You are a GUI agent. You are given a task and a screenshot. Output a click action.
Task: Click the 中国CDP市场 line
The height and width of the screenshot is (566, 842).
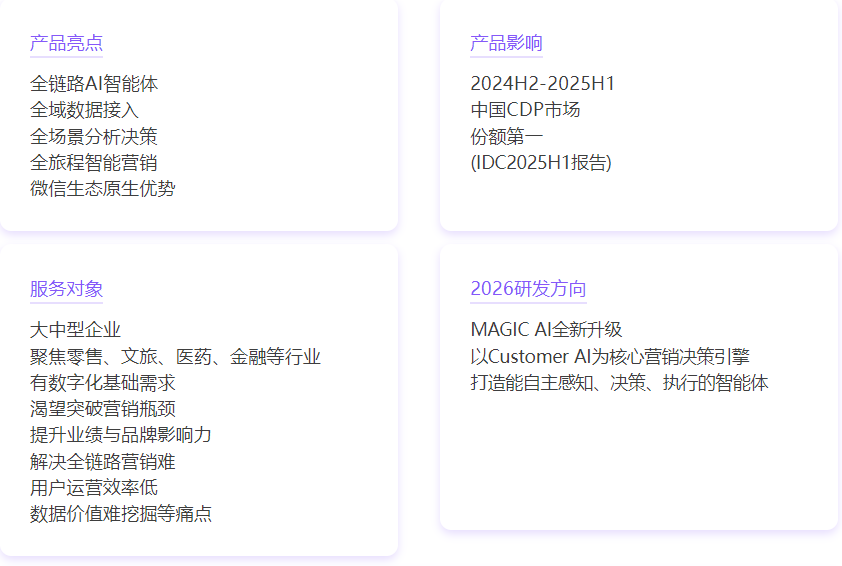(x=525, y=110)
